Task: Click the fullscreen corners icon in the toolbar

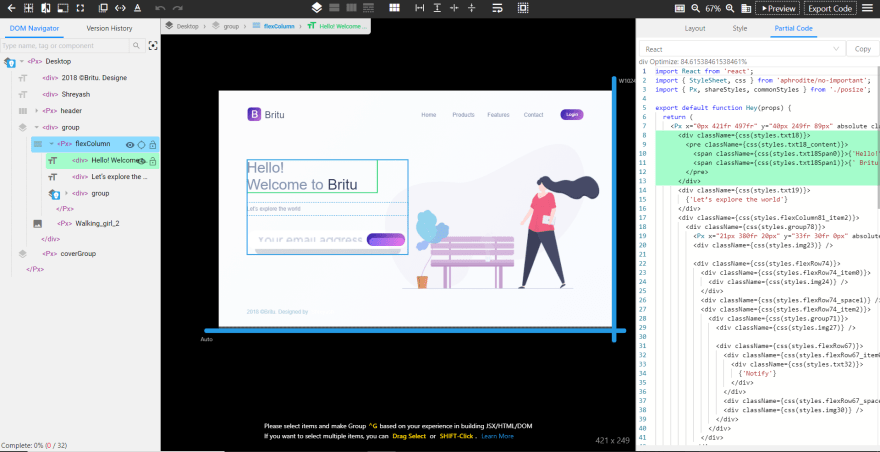Action: pyautogui.click(x=80, y=8)
